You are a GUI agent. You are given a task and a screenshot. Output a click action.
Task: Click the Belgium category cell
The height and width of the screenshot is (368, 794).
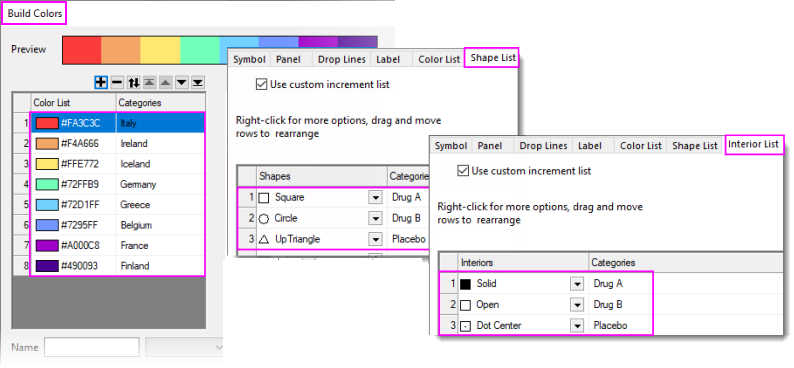[x=161, y=225]
